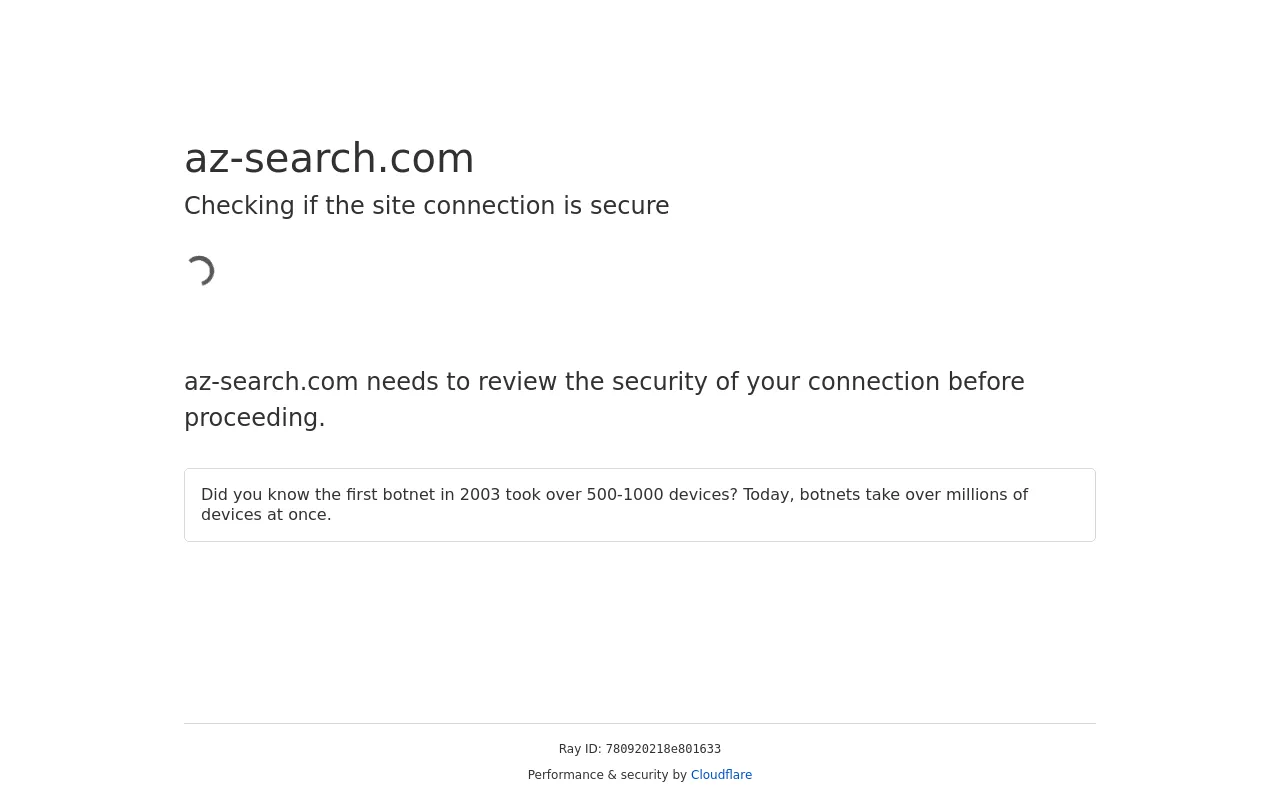The width and height of the screenshot is (1280, 800).
Task: Click the word 'Checking' in the subheading
Action: pyautogui.click(x=239, y=206)
